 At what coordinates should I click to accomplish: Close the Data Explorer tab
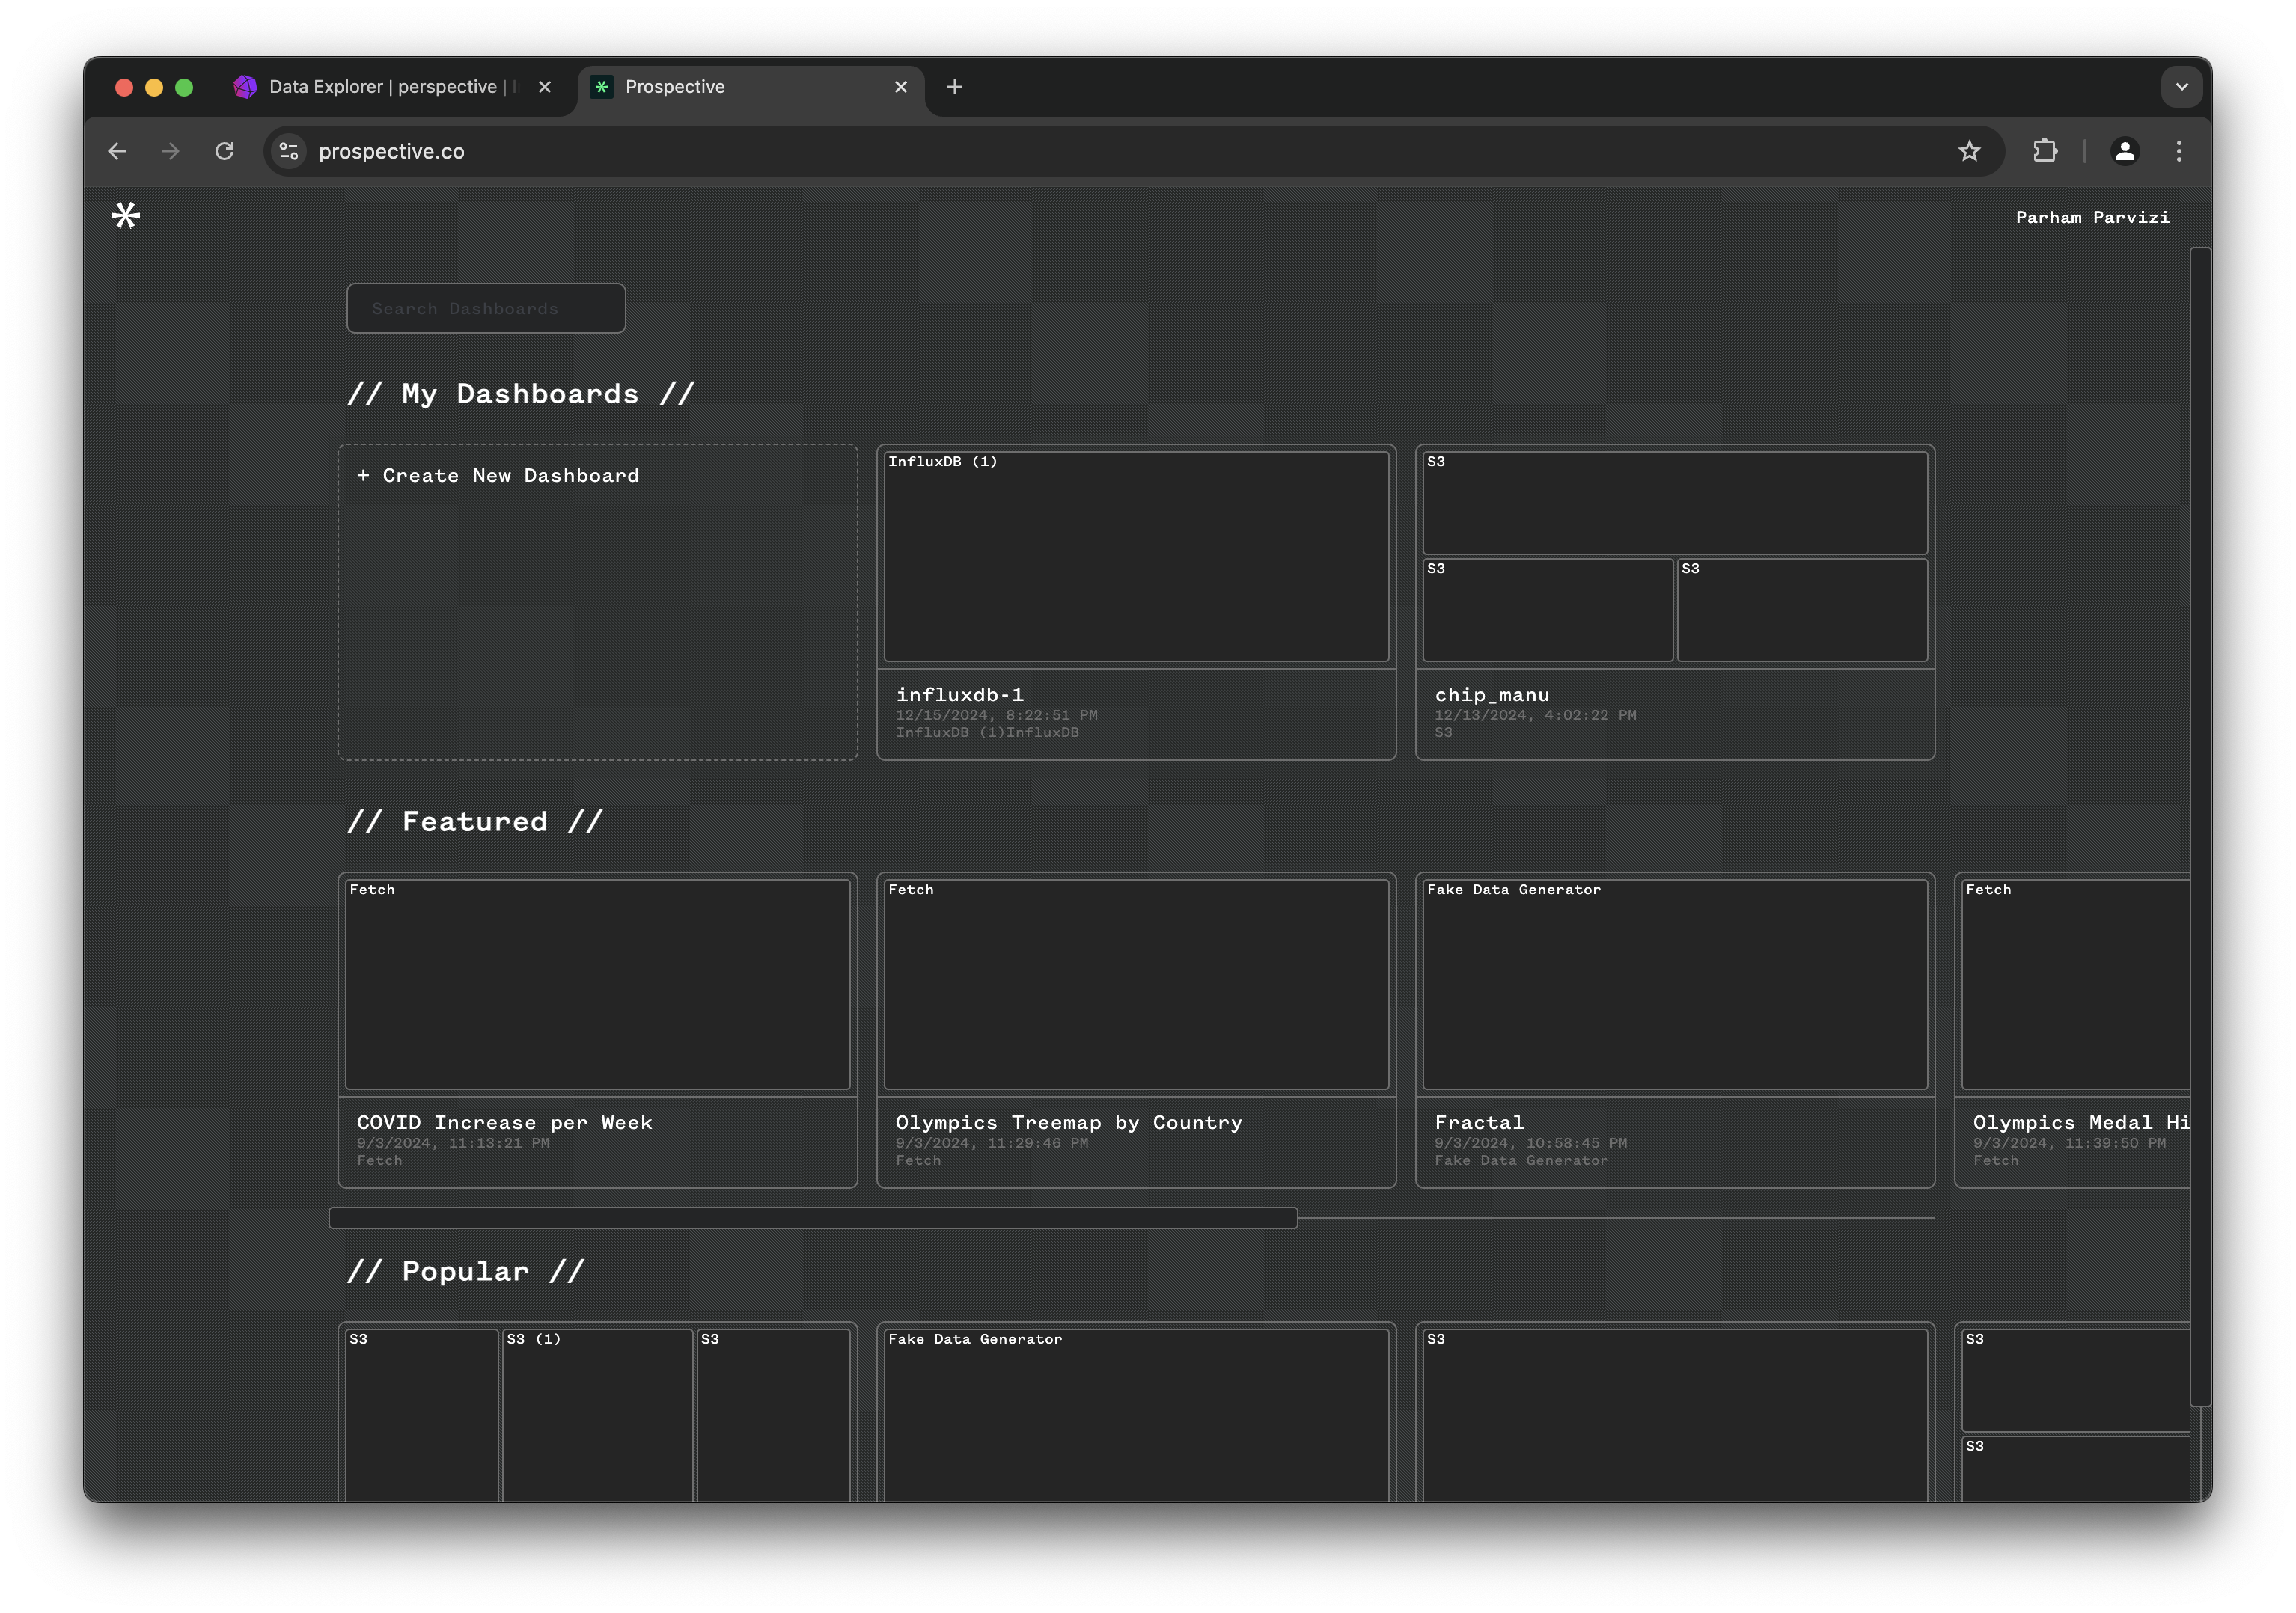click(x=545, y=87)
